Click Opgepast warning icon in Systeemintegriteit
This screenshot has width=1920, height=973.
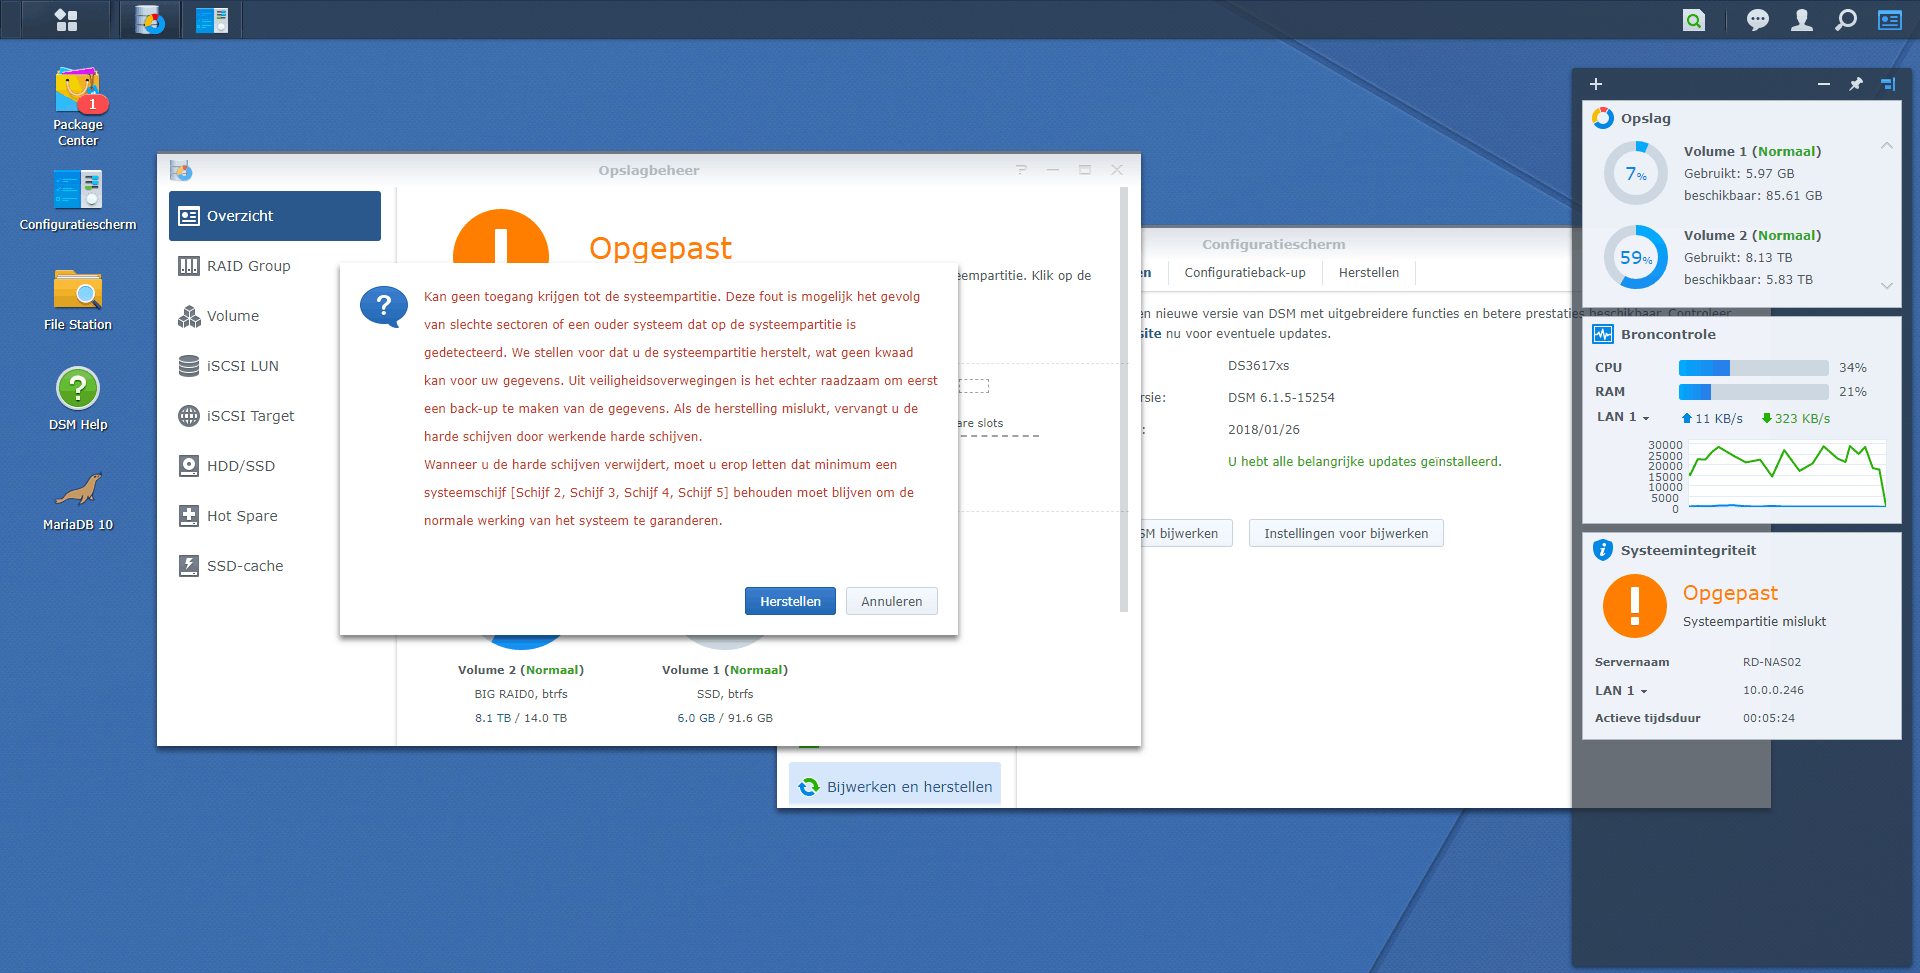pos(1635,606)
